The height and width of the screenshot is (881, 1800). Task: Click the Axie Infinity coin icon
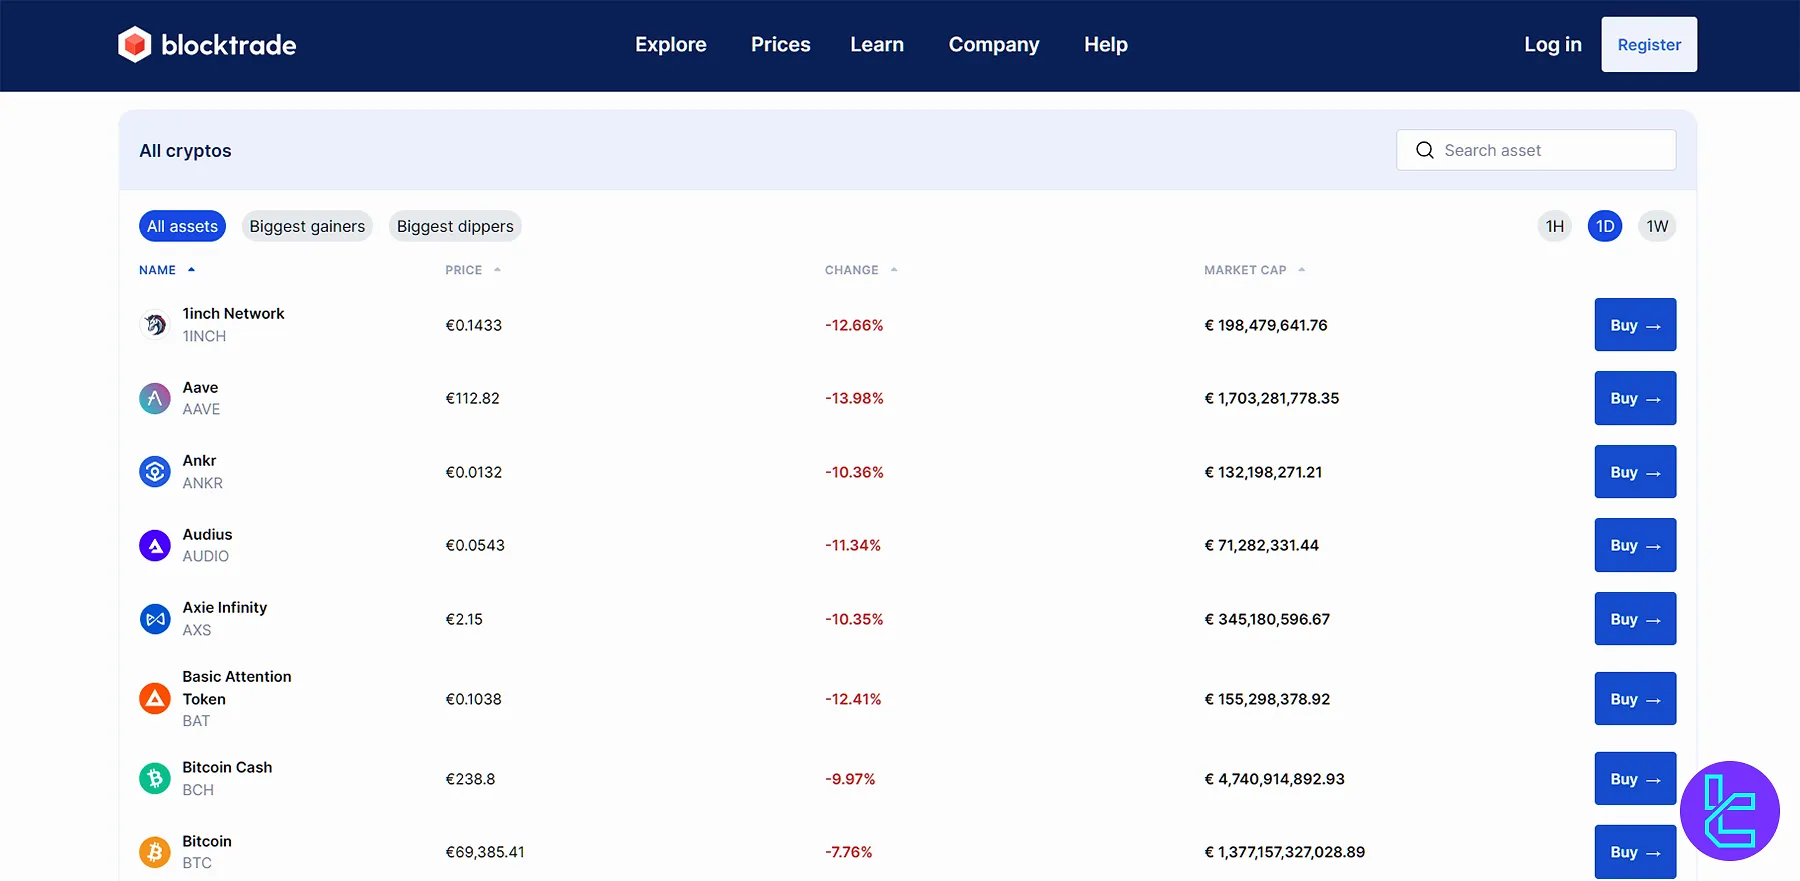tap(155, 619)
